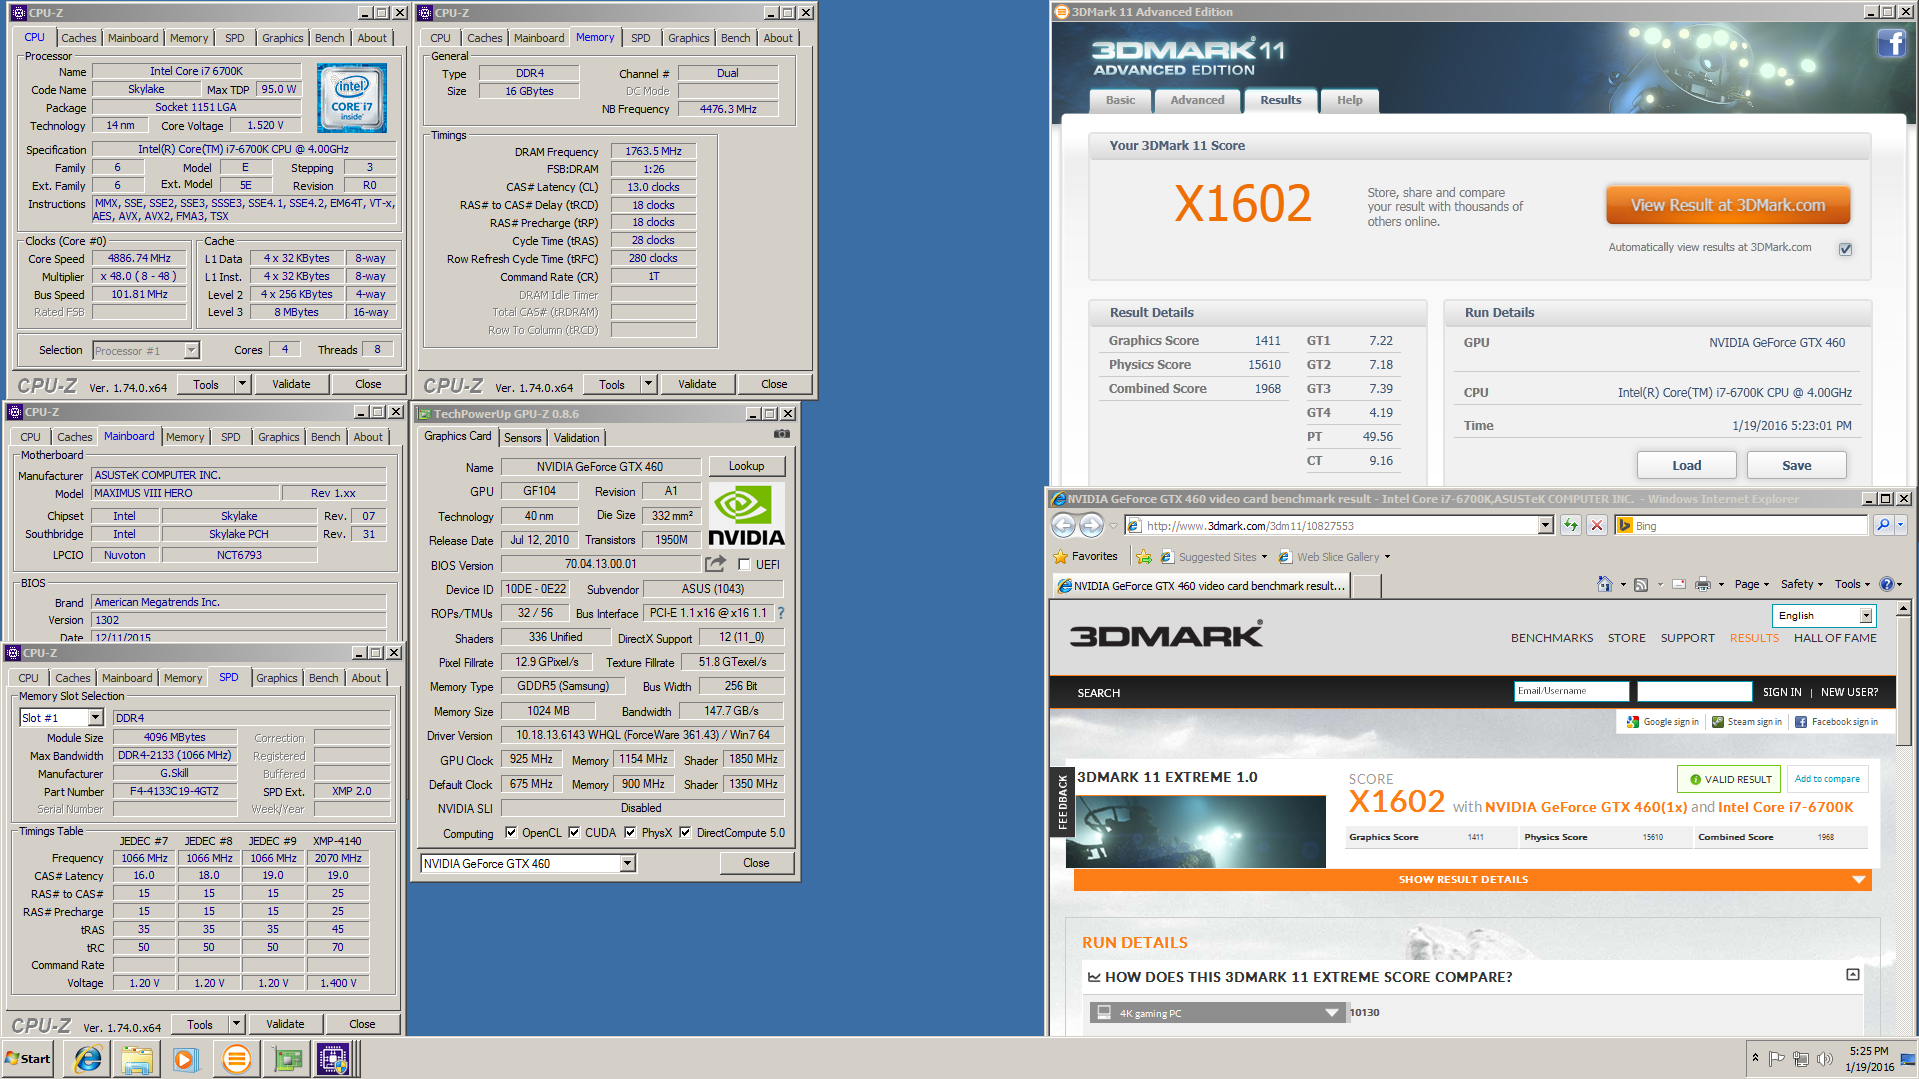Screen dimensions: 1919x1079
Task: Expand the IE address bar history dropdown
Action: [1545, 525]
